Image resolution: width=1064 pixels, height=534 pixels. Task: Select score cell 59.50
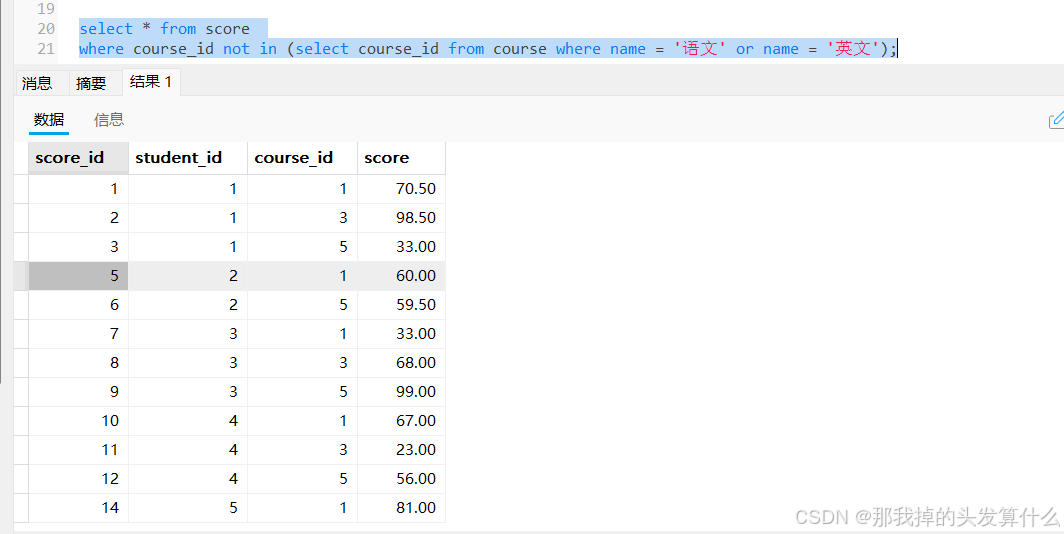pyautogui.click(x=401, y=305)
